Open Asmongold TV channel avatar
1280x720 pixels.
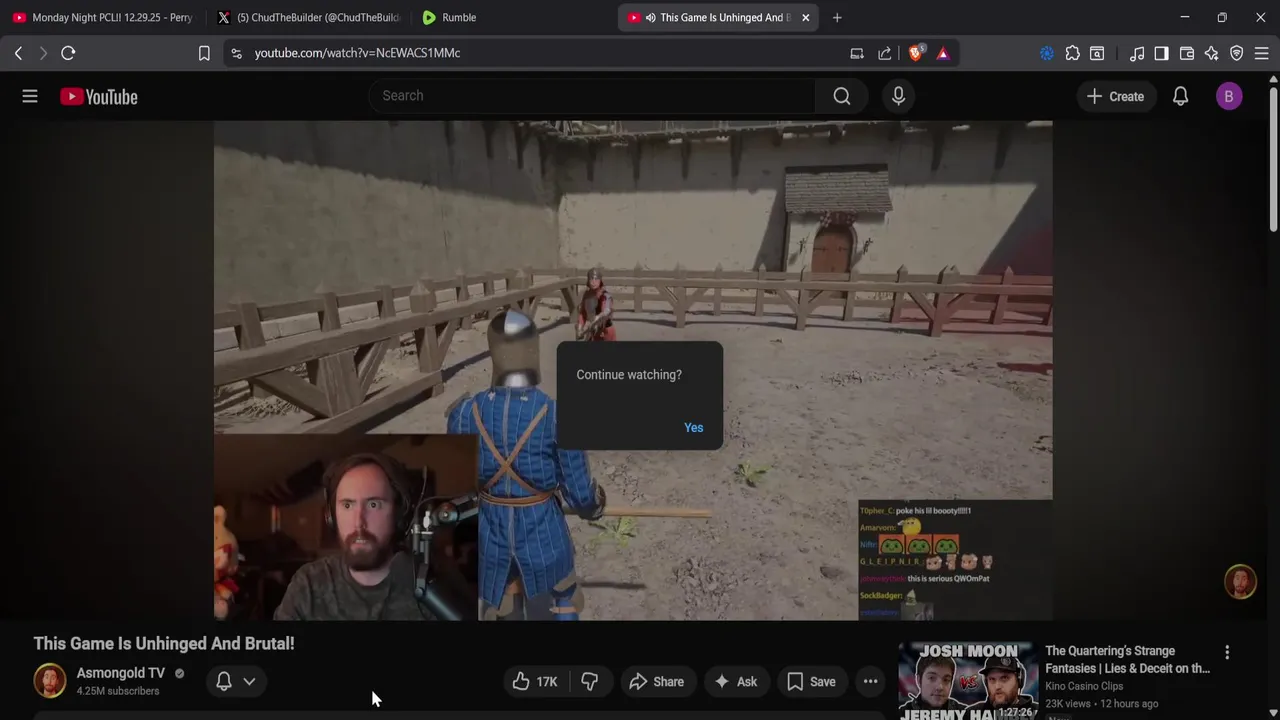(50, 681)
